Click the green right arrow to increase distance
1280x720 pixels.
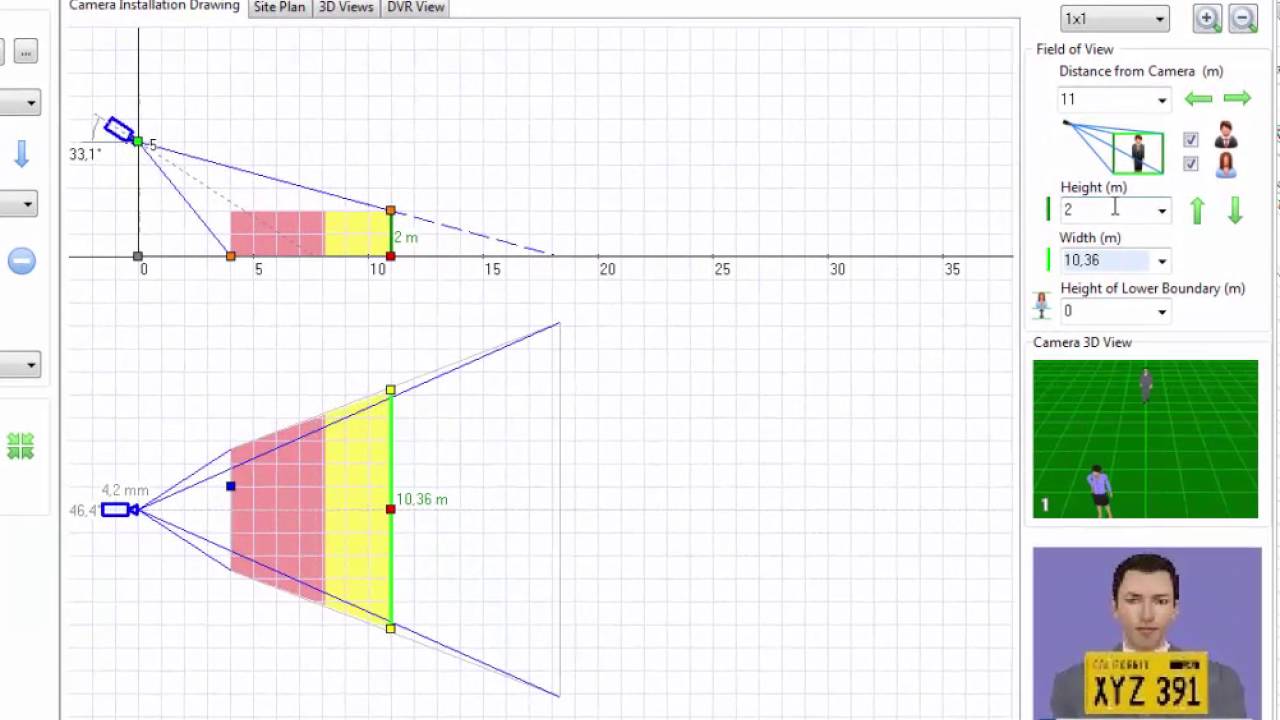pos(1237,98)
